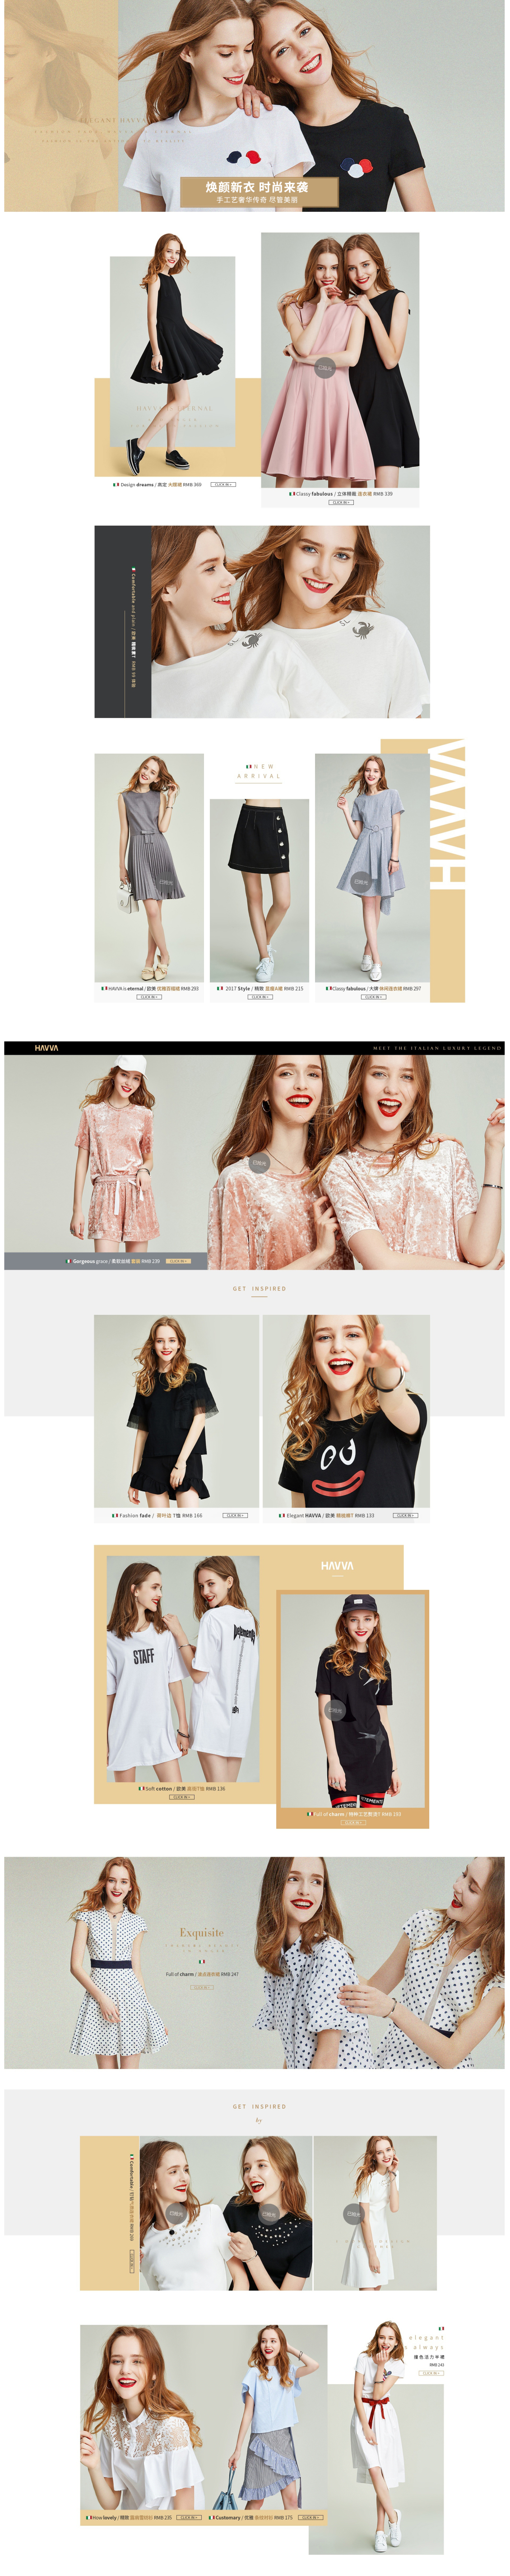Click the Classy fabulous RMB 339 label
The width and height of the screenshot is (510, 2576).
point(341,493)
